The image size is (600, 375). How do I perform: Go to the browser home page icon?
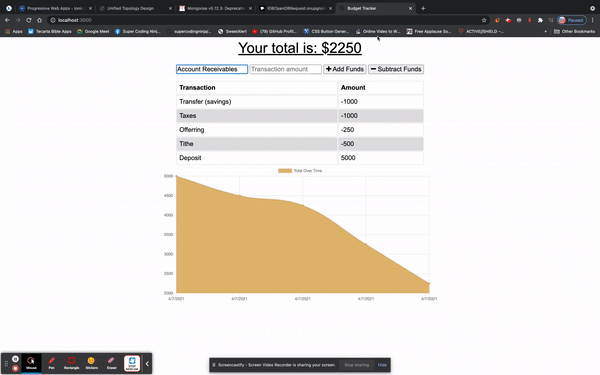[39, 20]
